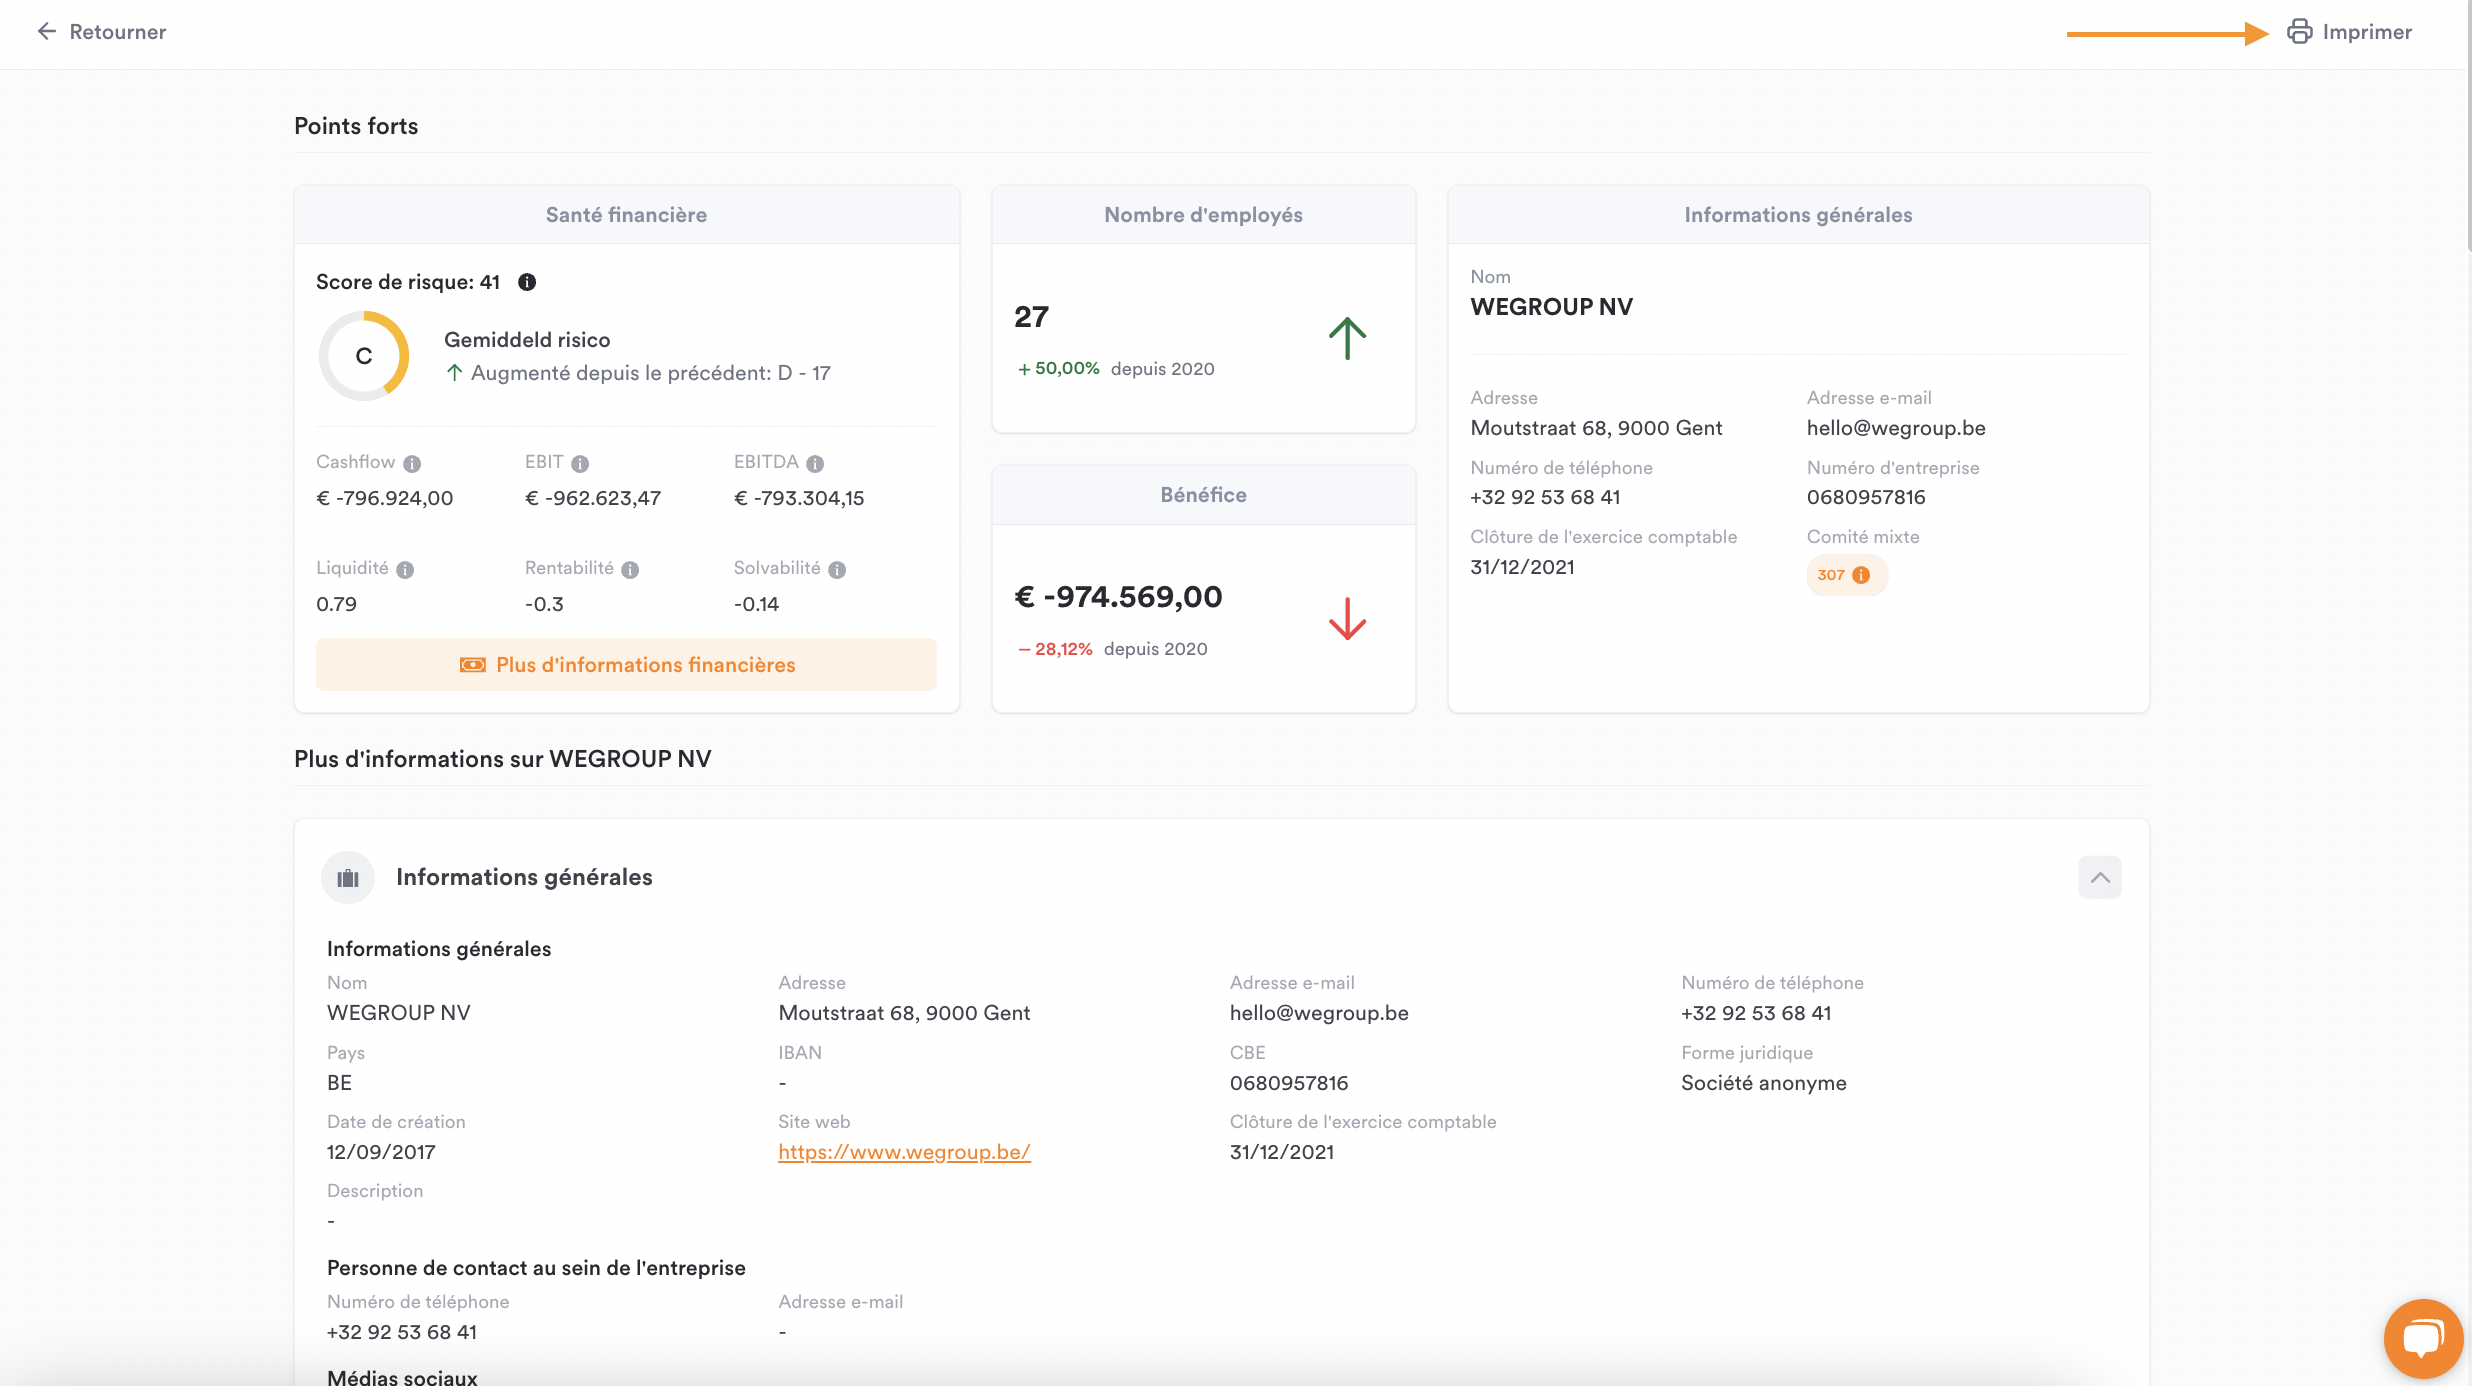Click the Rentabilité value -0.3
2472x1386 pixels.
coord(544,604)
